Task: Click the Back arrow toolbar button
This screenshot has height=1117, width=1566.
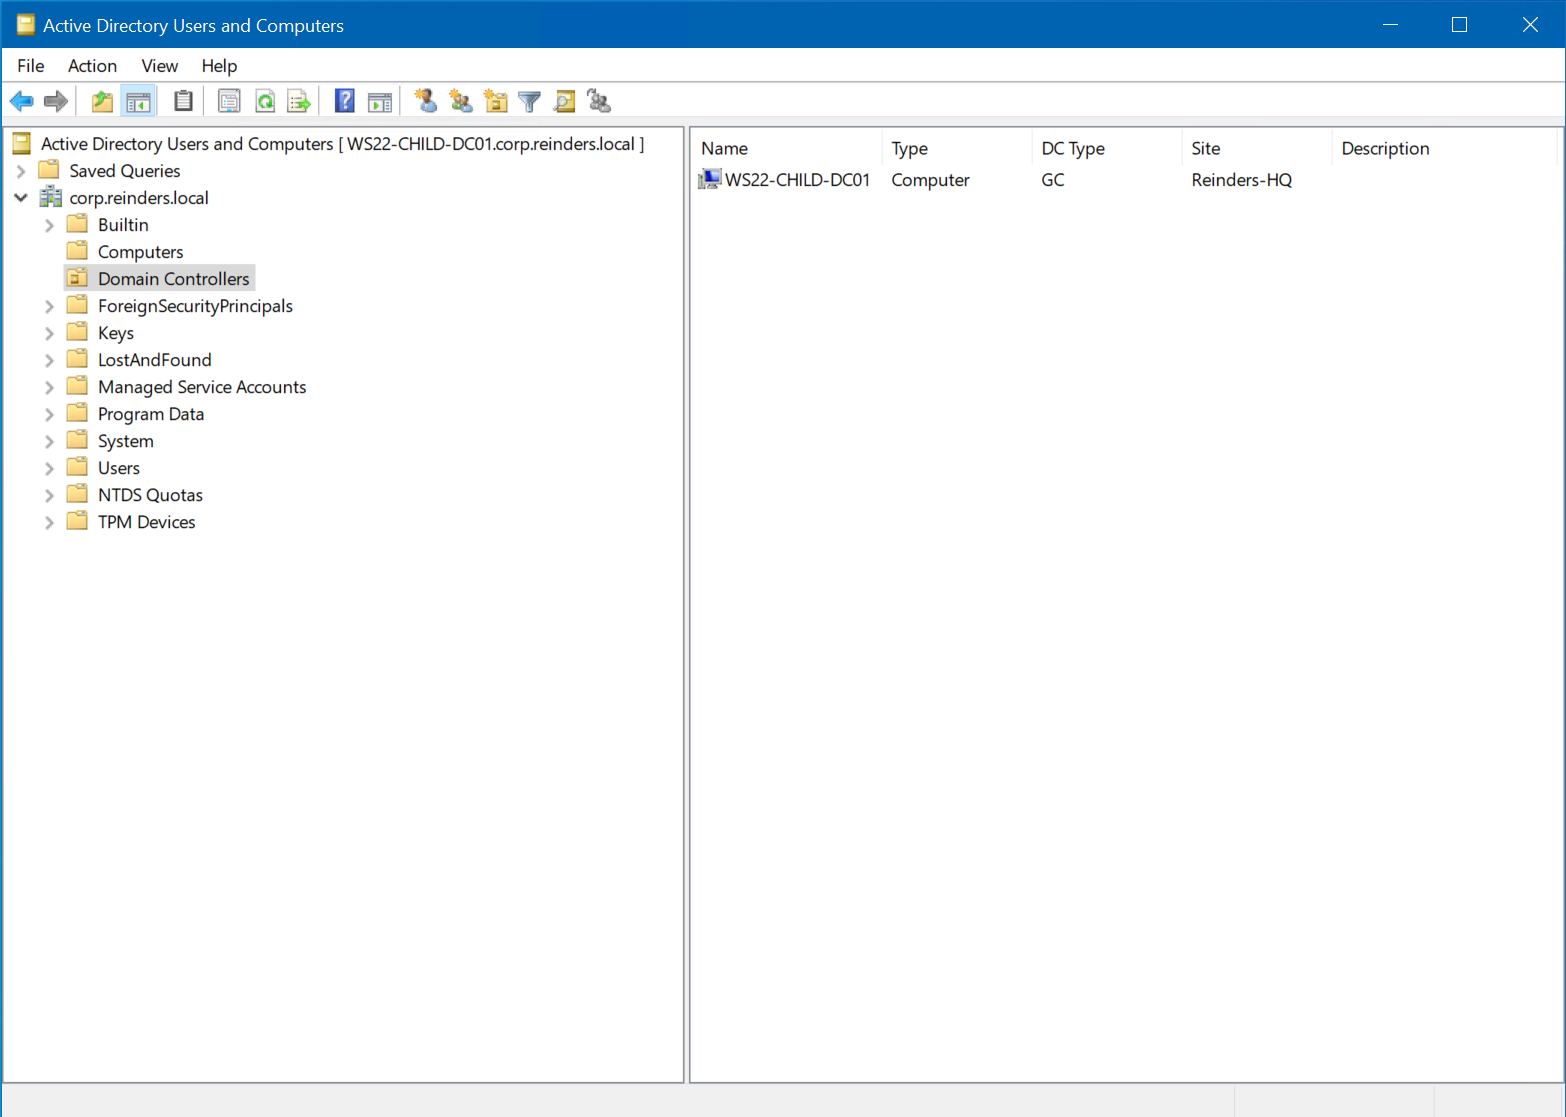Action: (x=22, y=101)
